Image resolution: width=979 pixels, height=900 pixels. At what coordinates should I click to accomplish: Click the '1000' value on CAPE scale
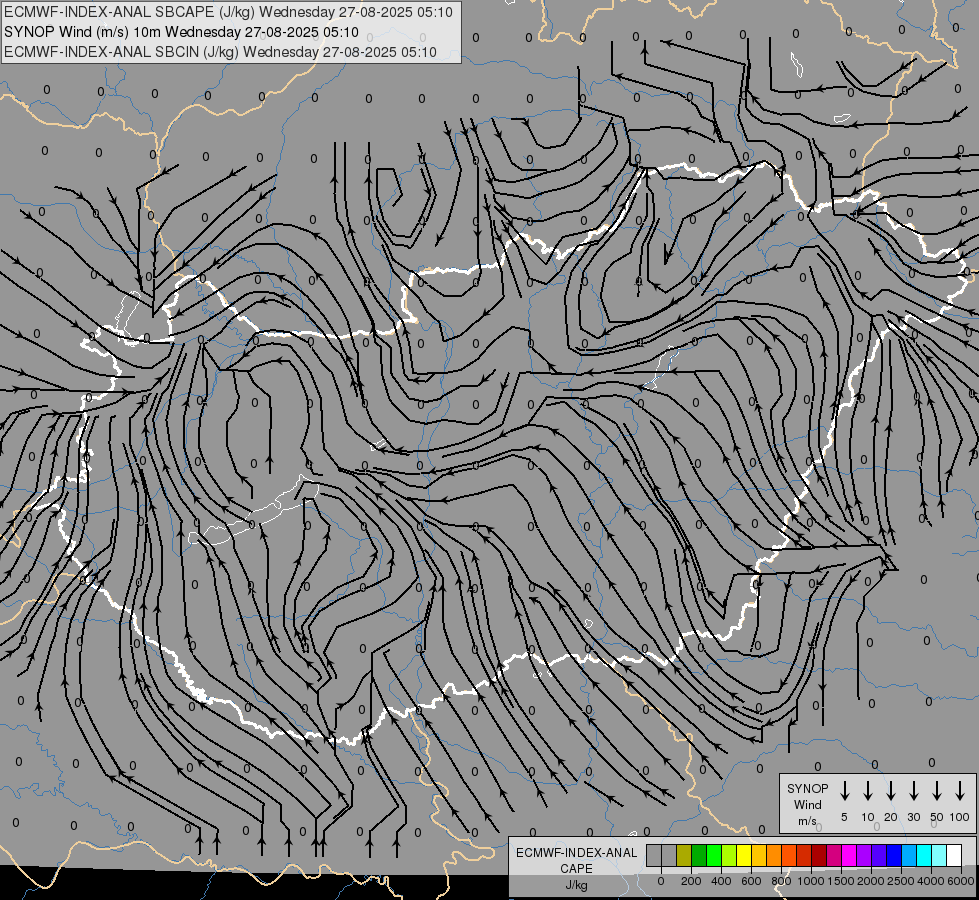pos(811,881)
